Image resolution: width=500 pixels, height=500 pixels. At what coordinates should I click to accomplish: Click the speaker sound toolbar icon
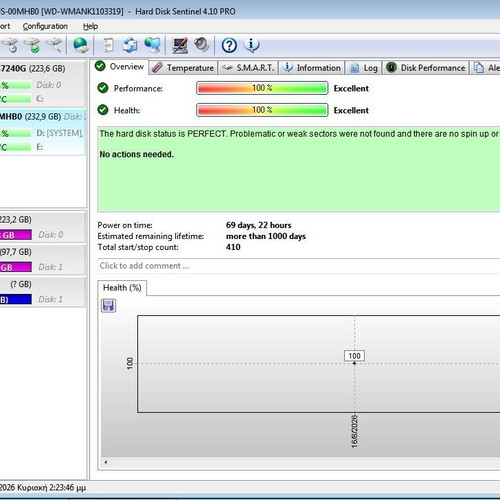(x=202, y=45)
